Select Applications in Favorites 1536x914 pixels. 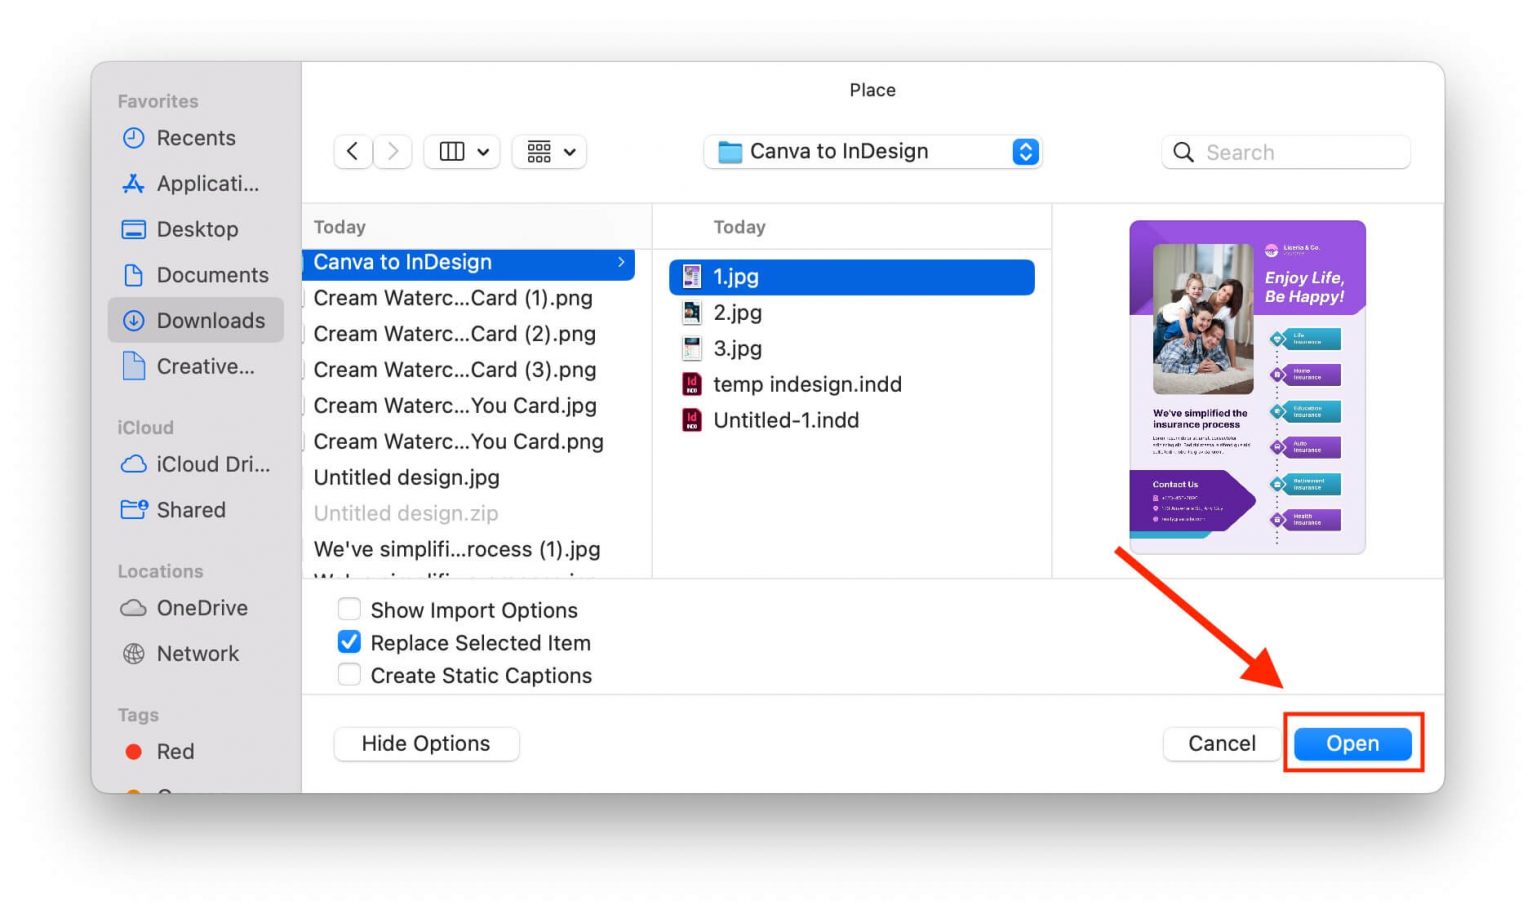point(205,184)
